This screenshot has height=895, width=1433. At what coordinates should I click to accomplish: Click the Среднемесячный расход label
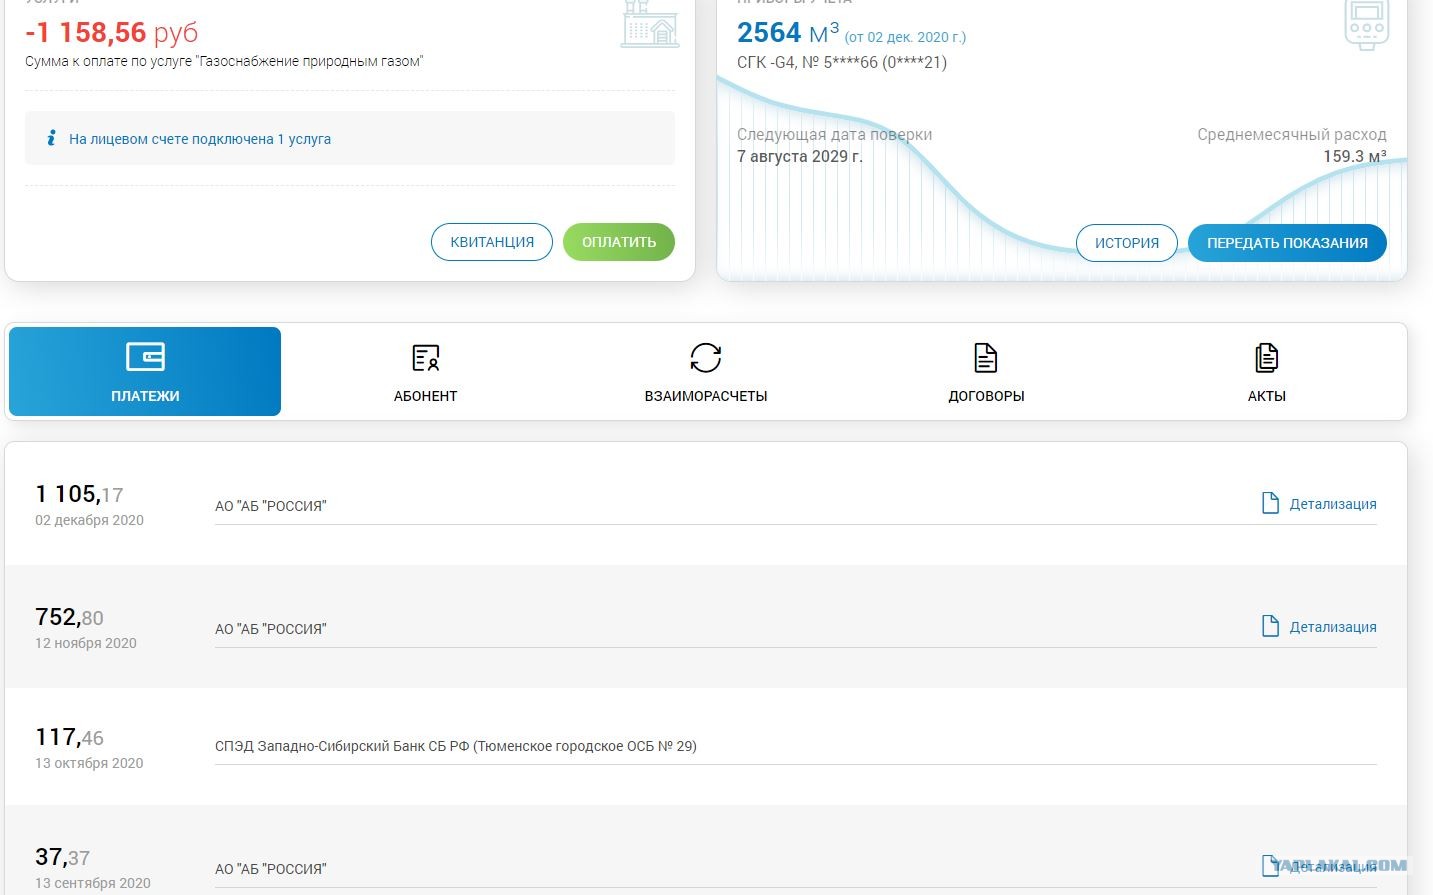coord(1292,134)
